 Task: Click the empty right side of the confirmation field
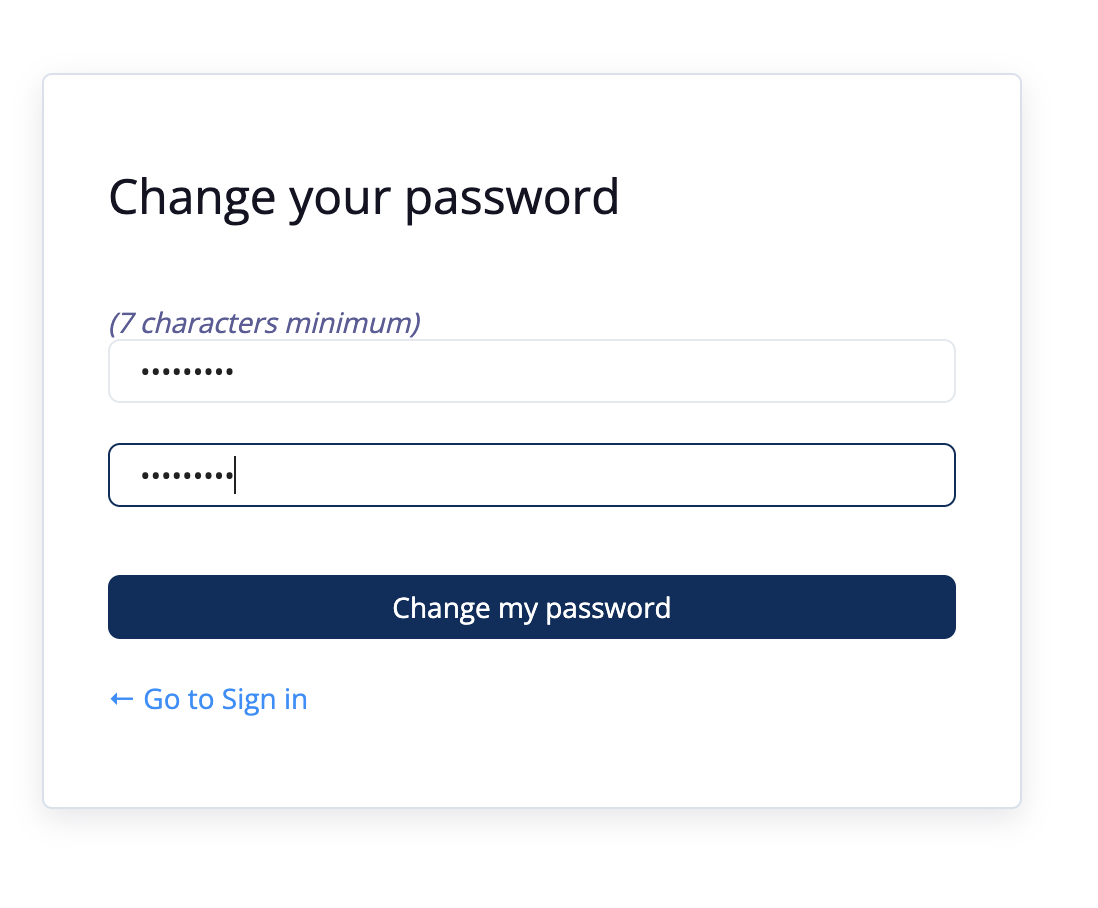pos(595,475)
